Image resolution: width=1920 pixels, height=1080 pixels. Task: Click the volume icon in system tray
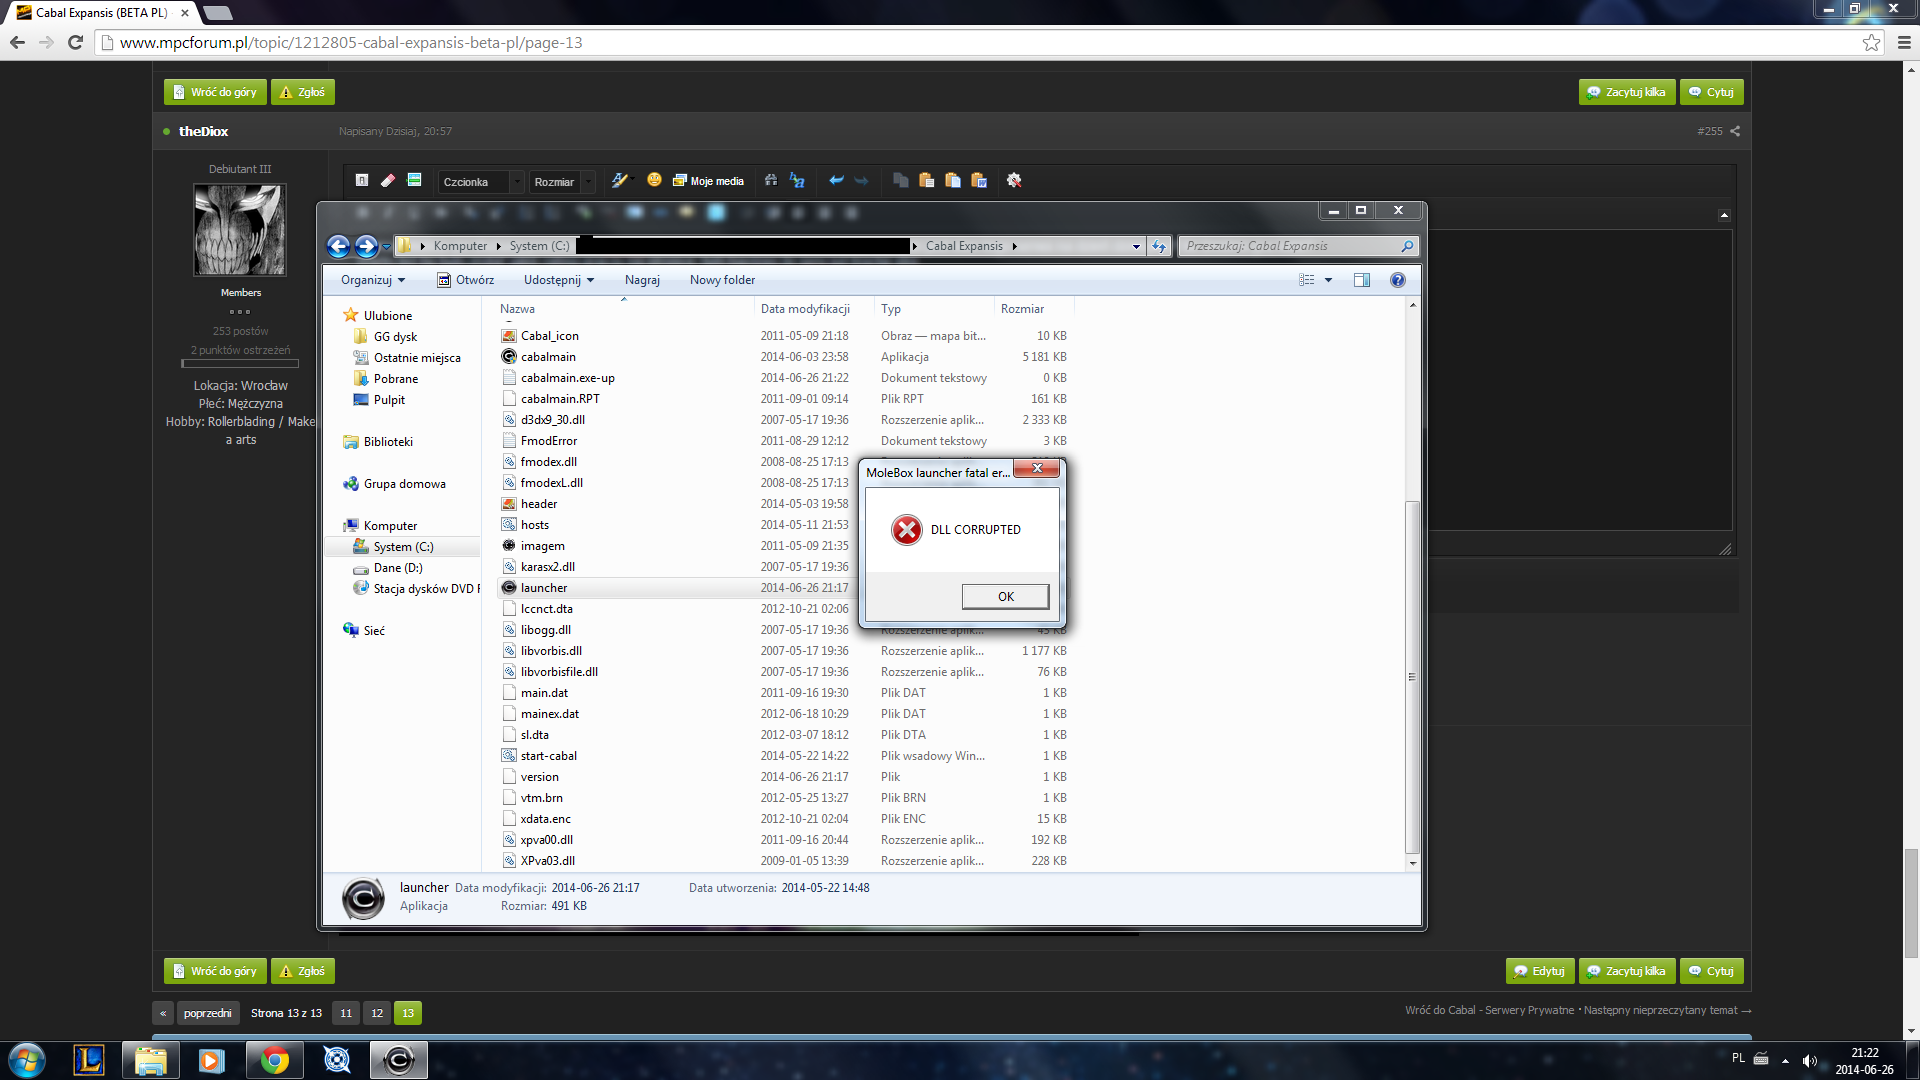coord(1809,1061)
